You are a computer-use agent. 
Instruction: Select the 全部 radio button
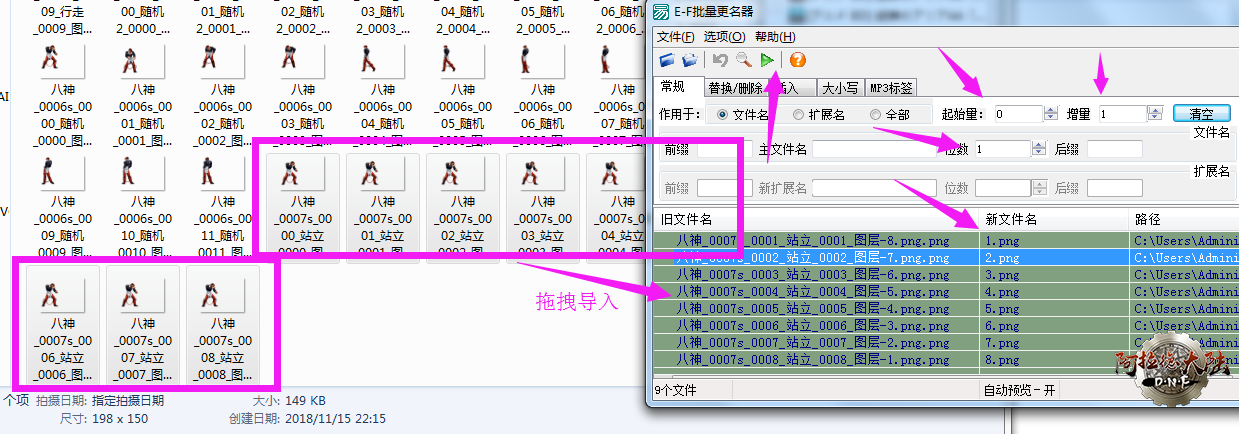(875, 115)
